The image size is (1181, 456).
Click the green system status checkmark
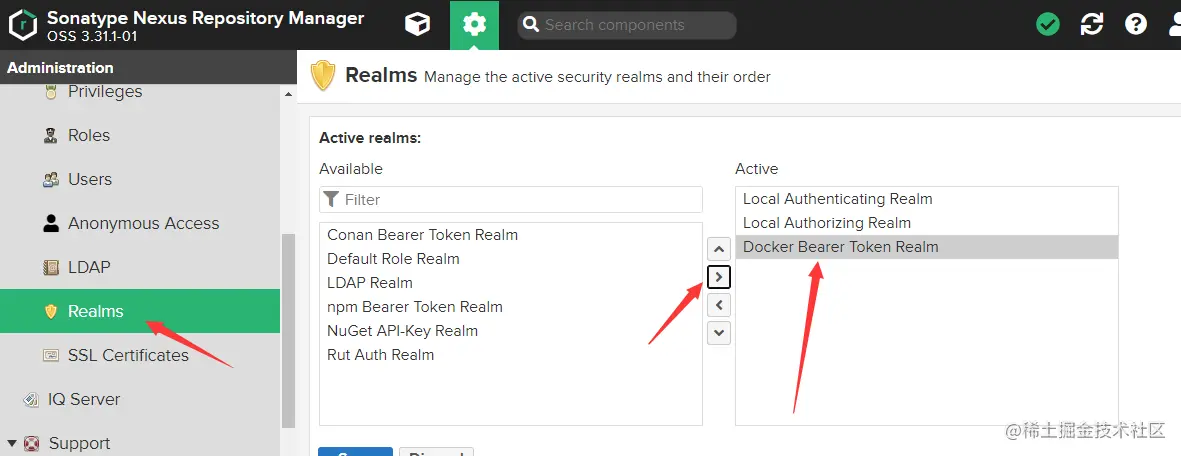coord(1047,25)
